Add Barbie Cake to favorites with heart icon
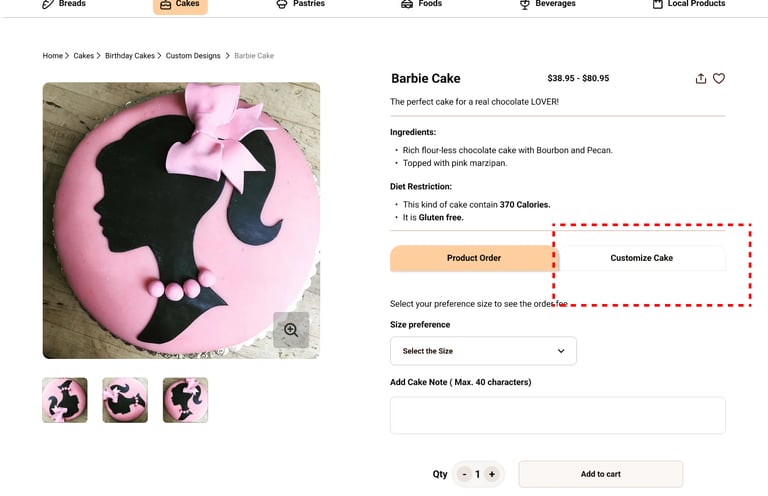 719,78
